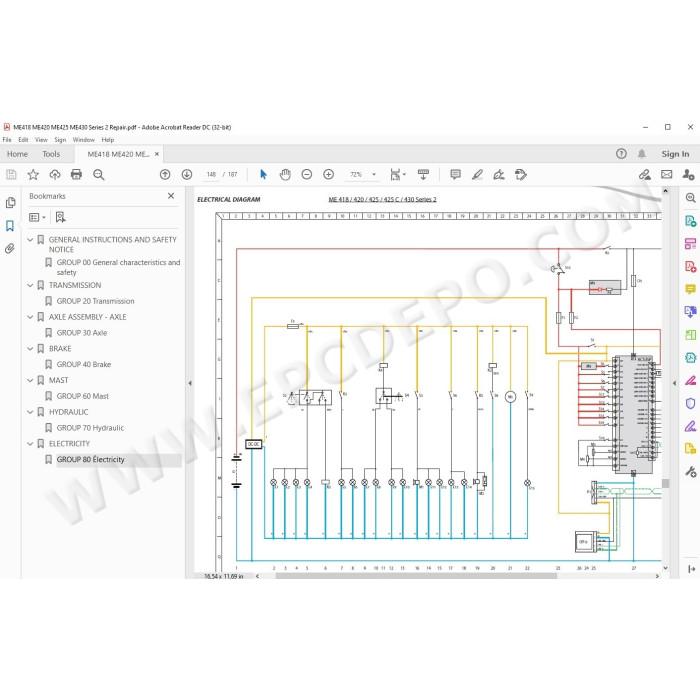
Task: Open GROUP 00 General characteristics bookmark
Action: pos(118,267)
